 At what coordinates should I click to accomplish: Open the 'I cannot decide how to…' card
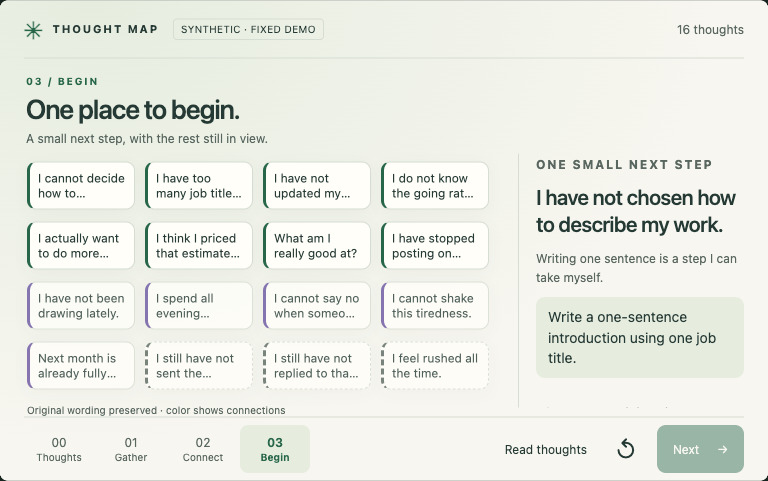click(x=80, y=186)
